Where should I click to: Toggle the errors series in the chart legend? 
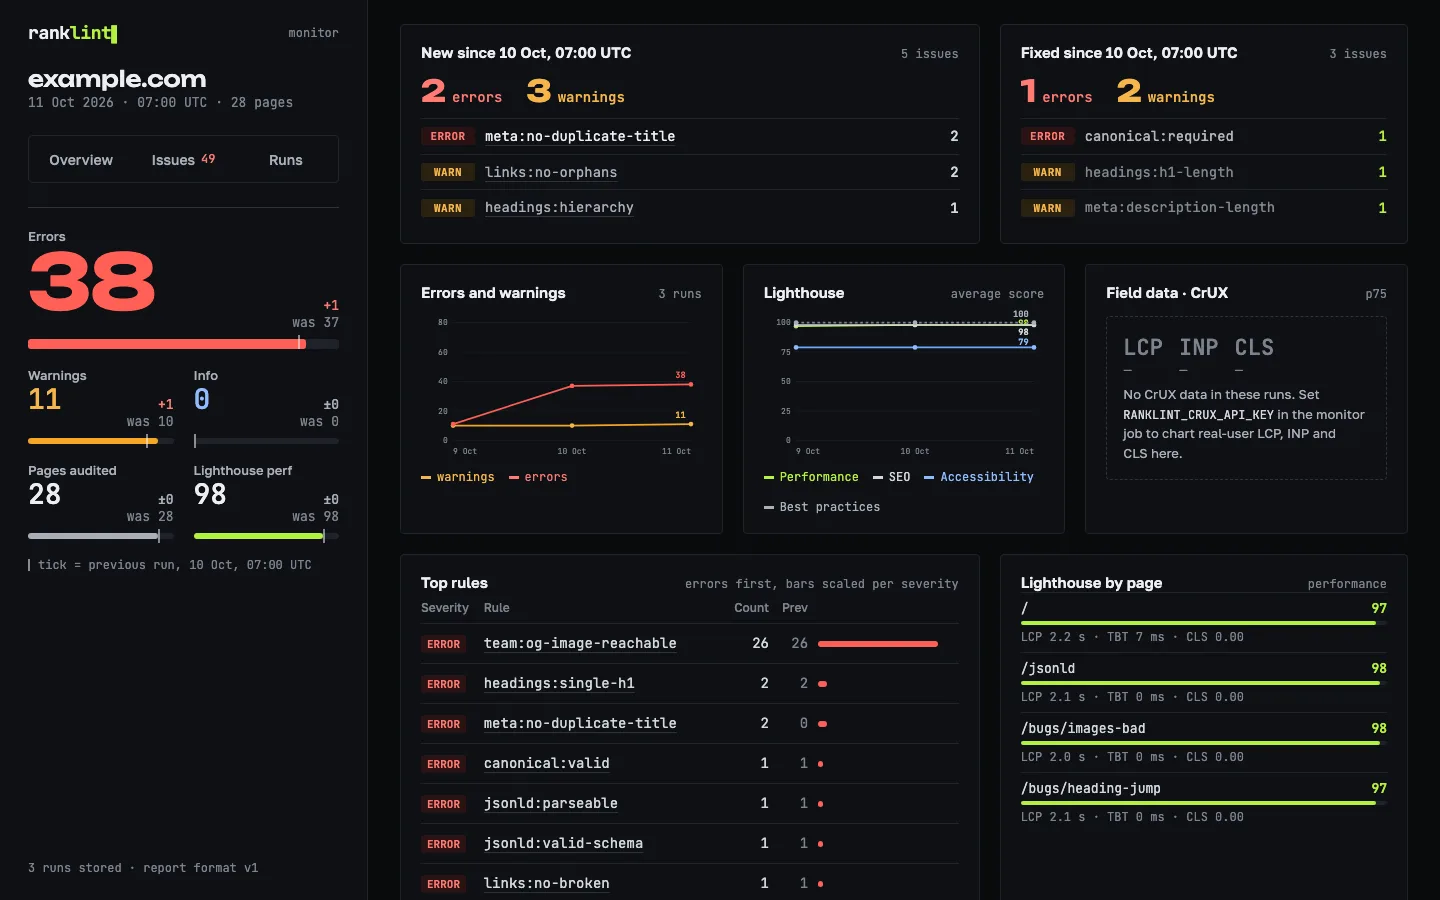[x=538, y=477]
